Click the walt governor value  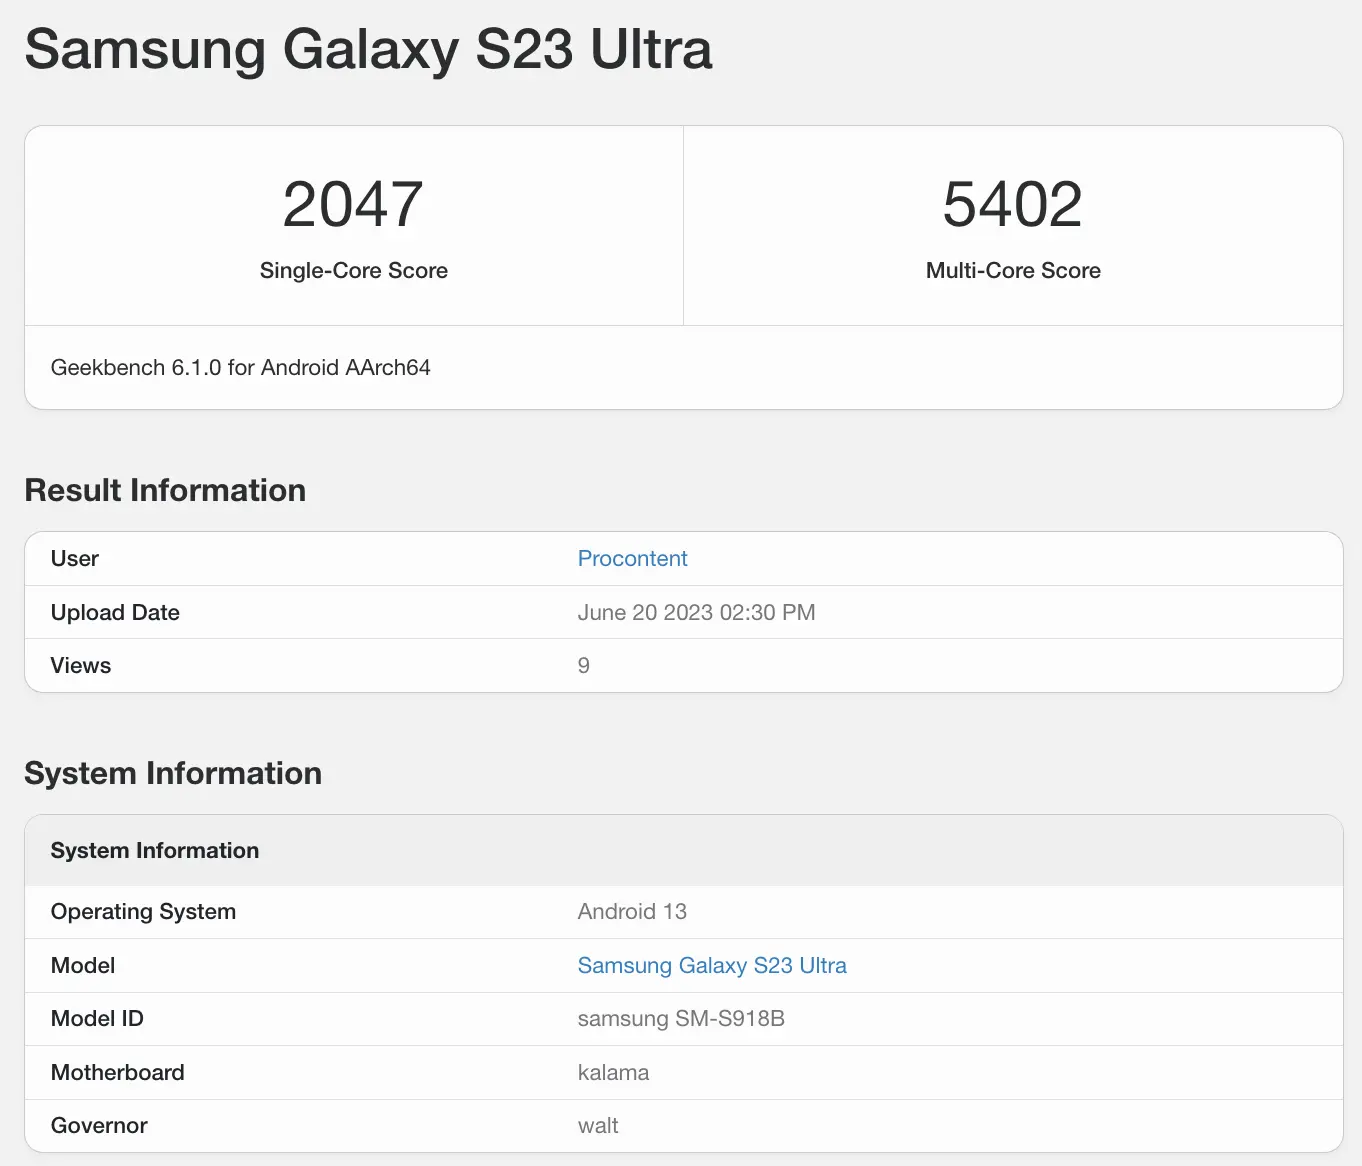[598, 1125]
